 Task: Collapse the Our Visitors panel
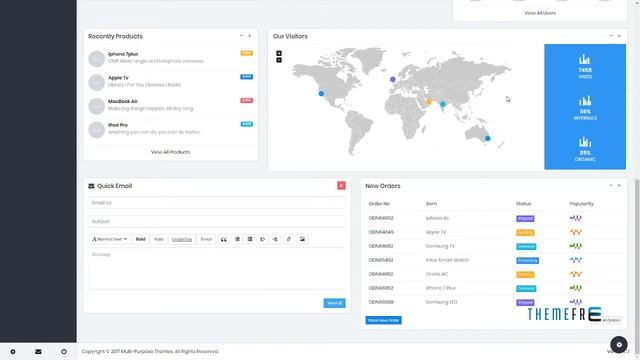click(611, 36)
